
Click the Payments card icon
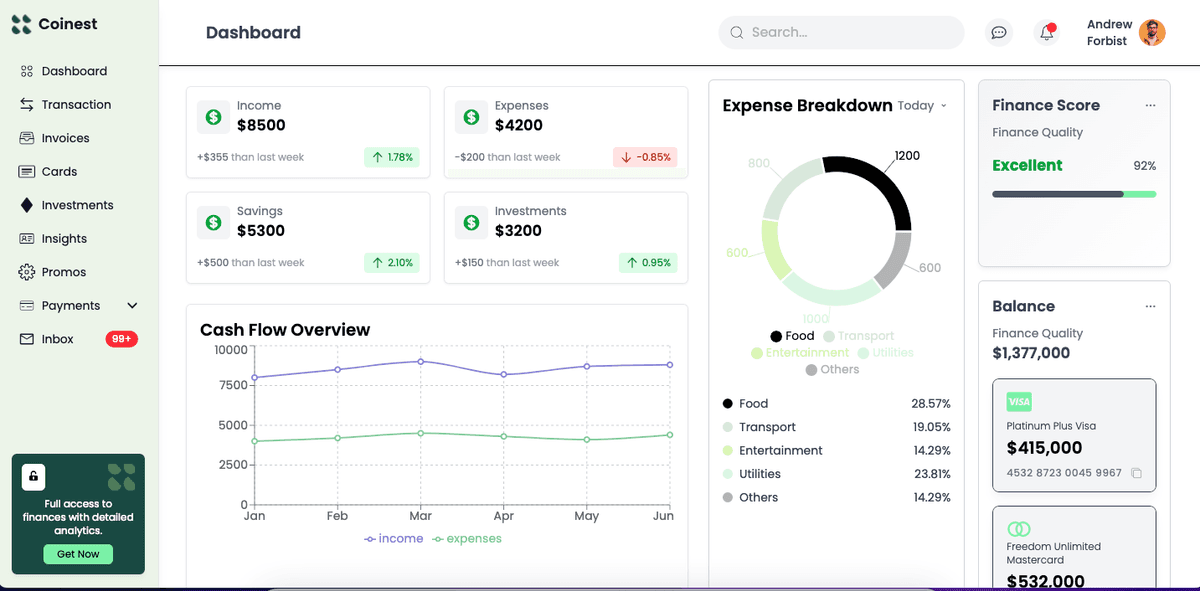[27, 305]
